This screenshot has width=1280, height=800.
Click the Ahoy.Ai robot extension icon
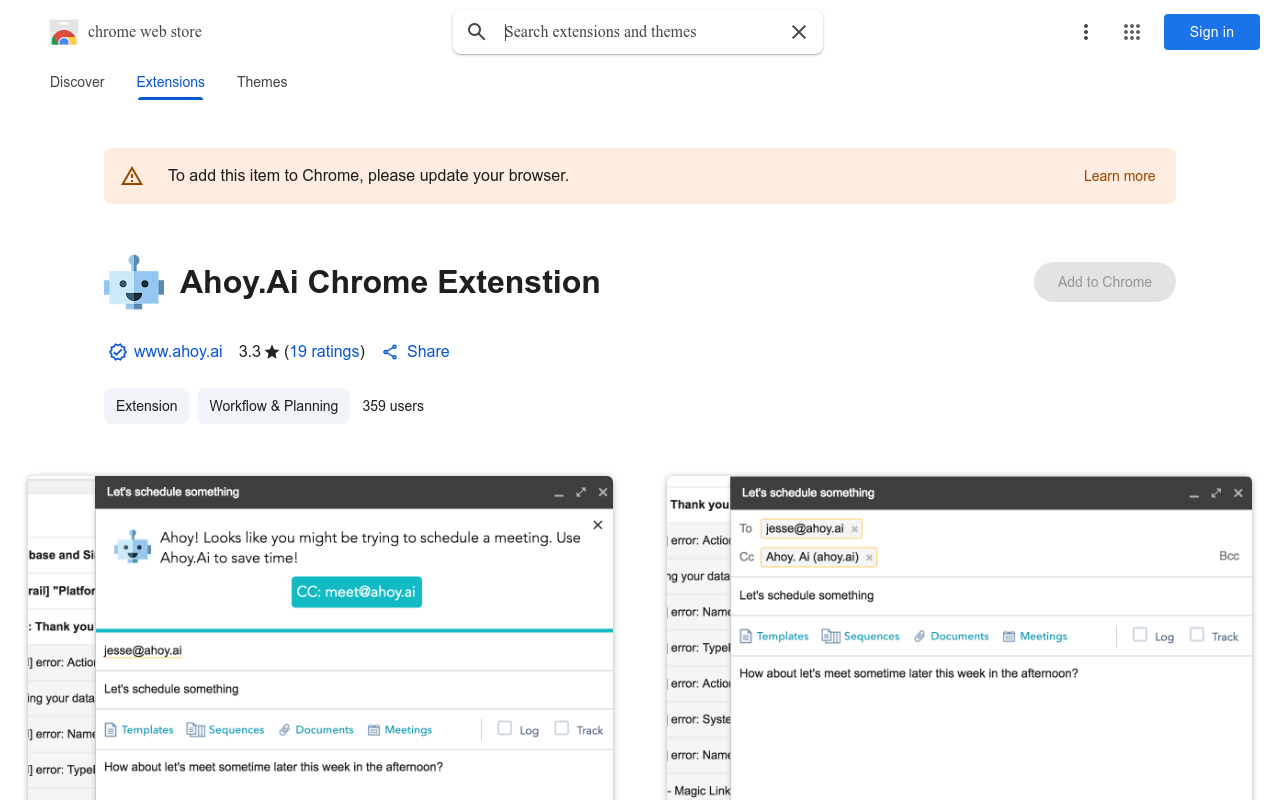click(x=134, y=282)
